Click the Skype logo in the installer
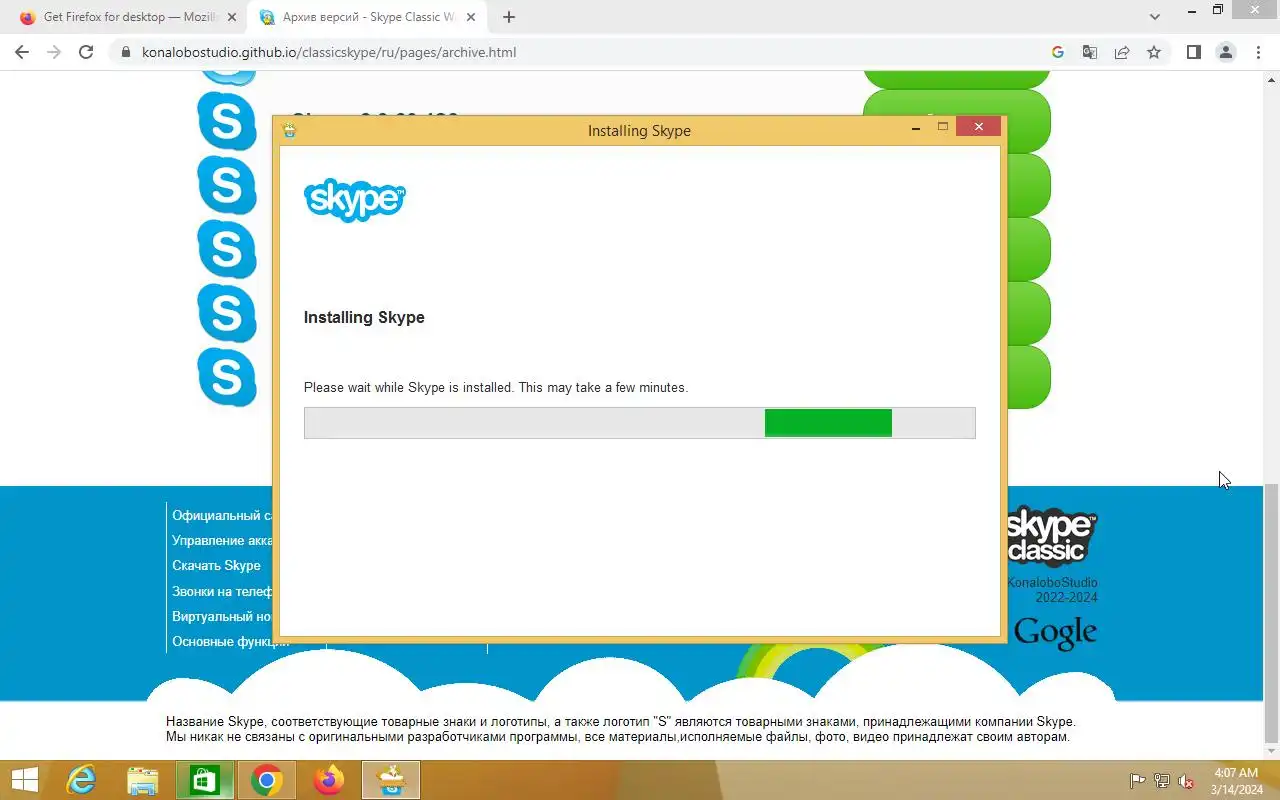Image resolution: width=1280 pixels, height=800 pixels. 355,200
